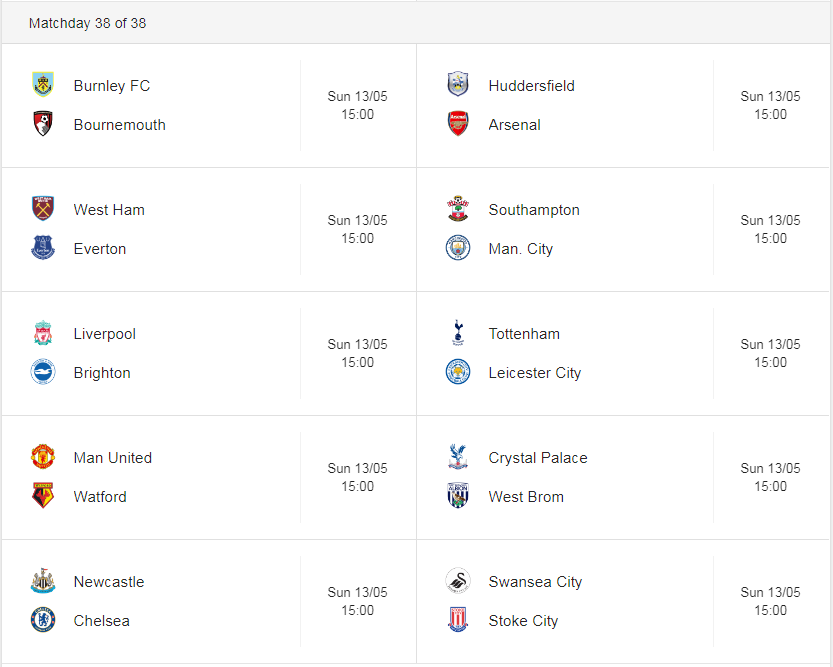Click the Chelsea club crest
This screenshot has width=833, height=667.
[43, 620]
